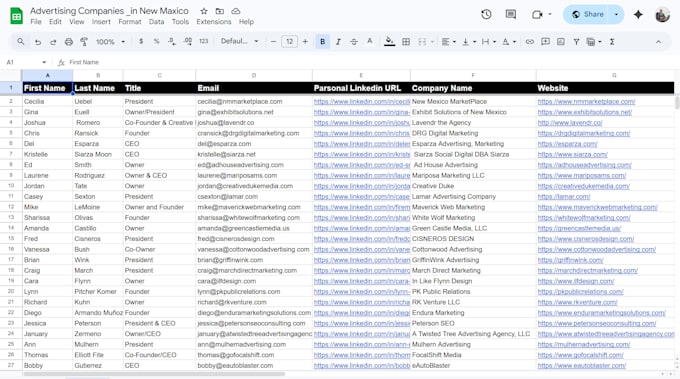Print the spreadsheet

(69, 42)
